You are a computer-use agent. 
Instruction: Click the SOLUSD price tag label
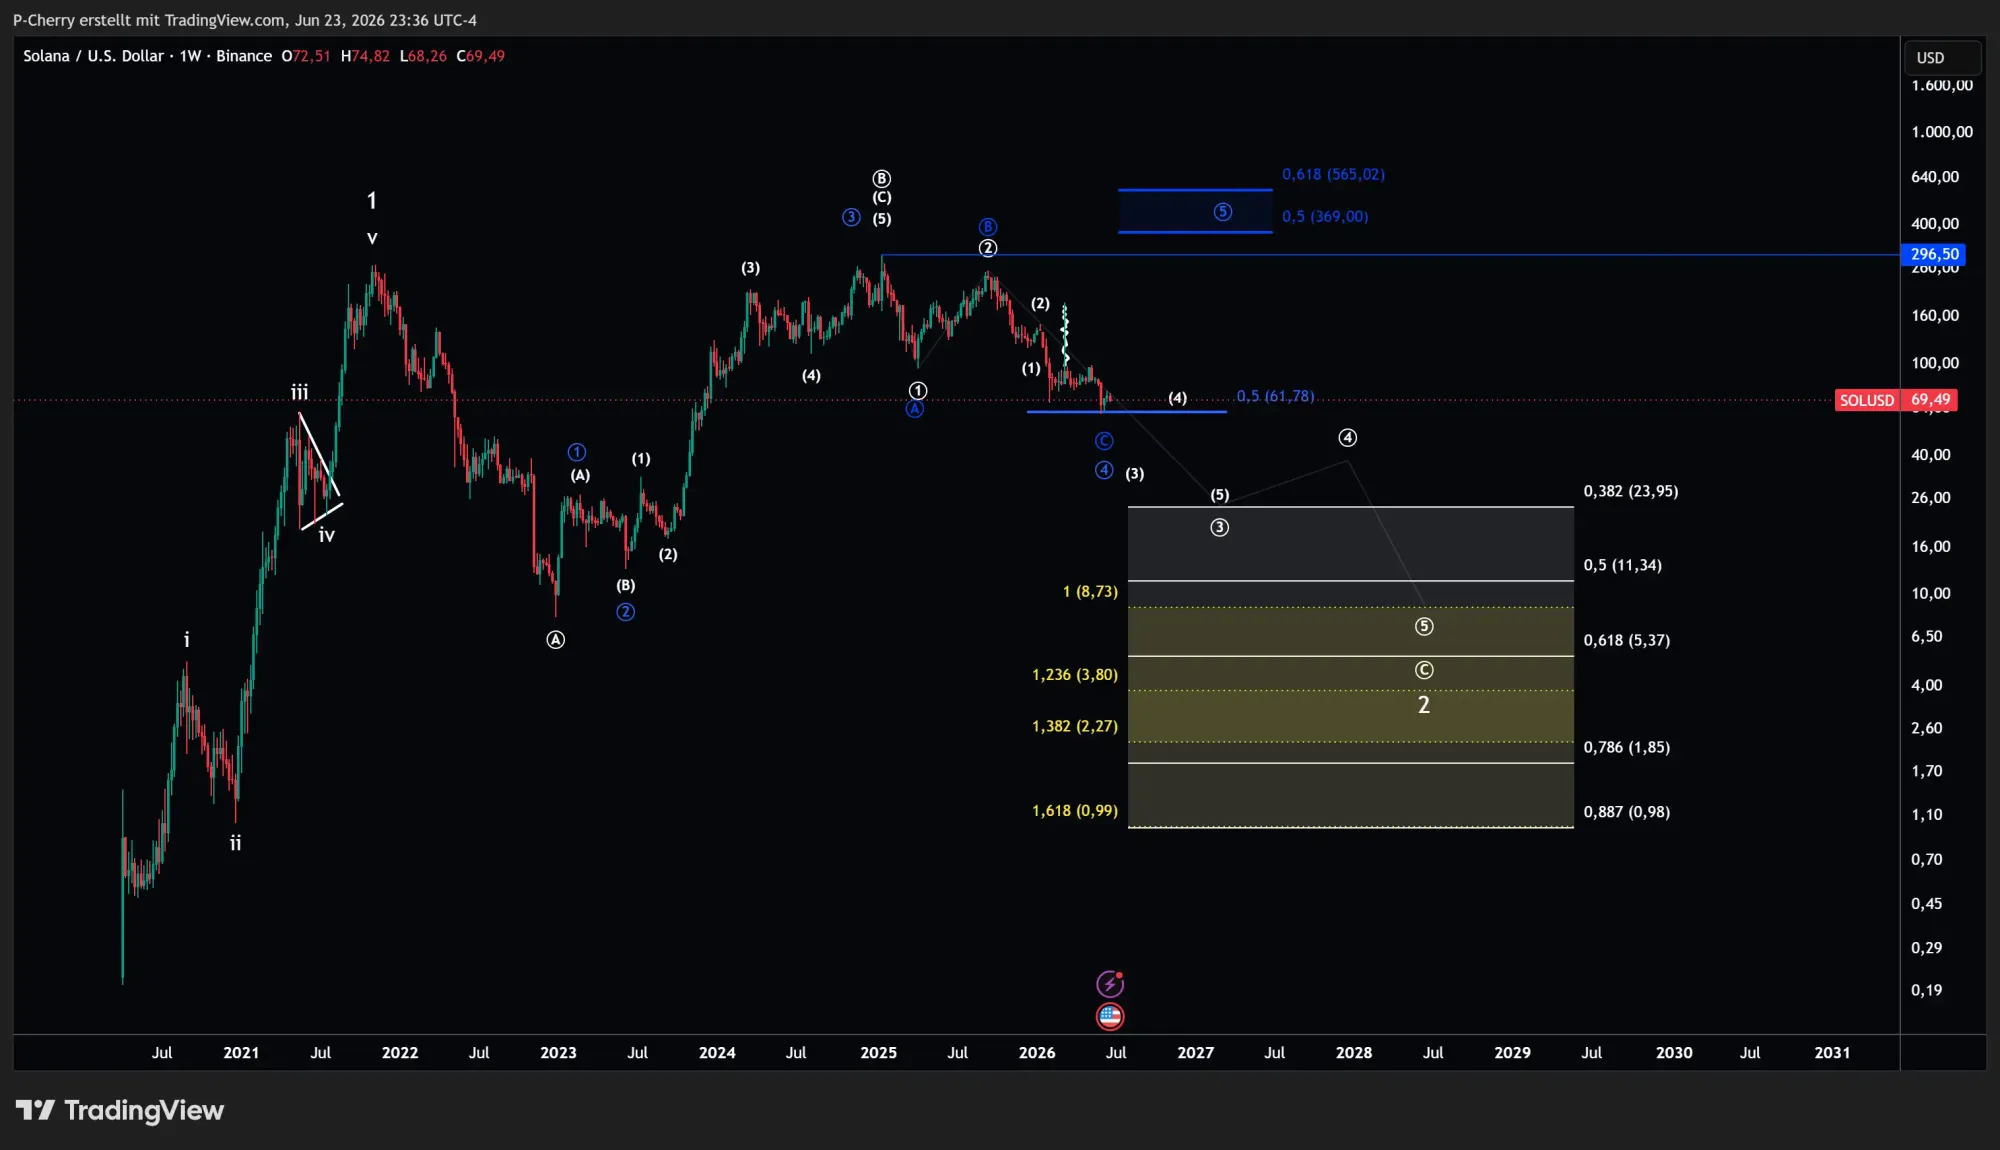click(x=1866, y=400)
